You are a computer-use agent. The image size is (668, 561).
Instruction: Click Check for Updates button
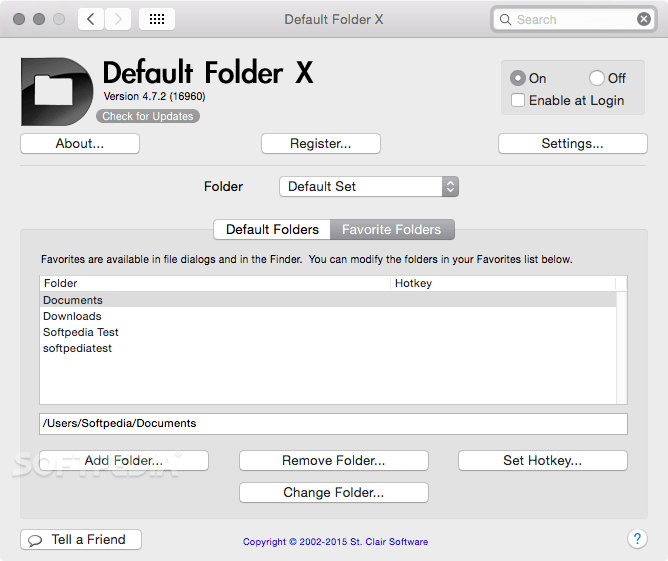[x=148, y=116]
